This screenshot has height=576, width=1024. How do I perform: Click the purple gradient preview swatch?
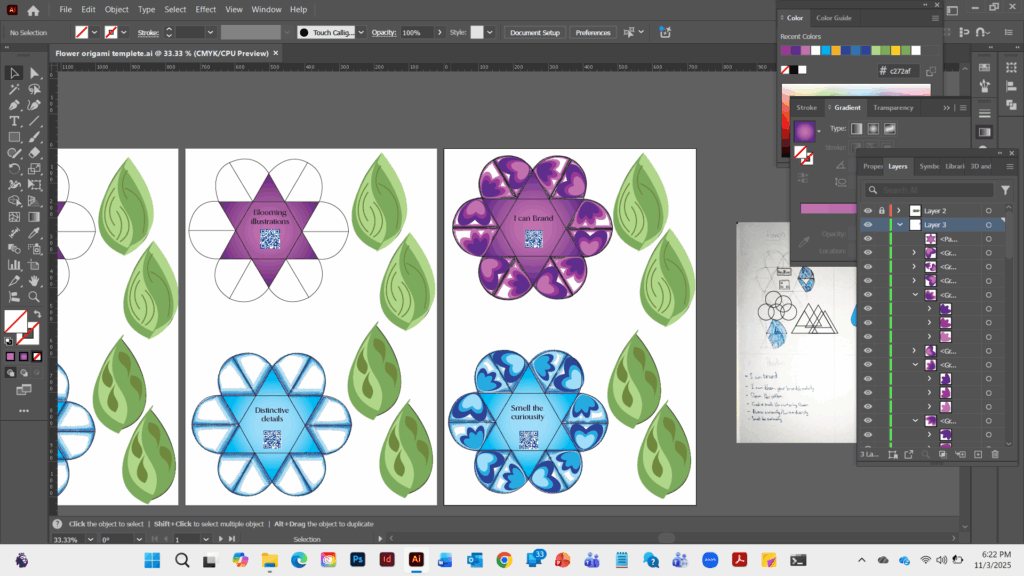804,131
